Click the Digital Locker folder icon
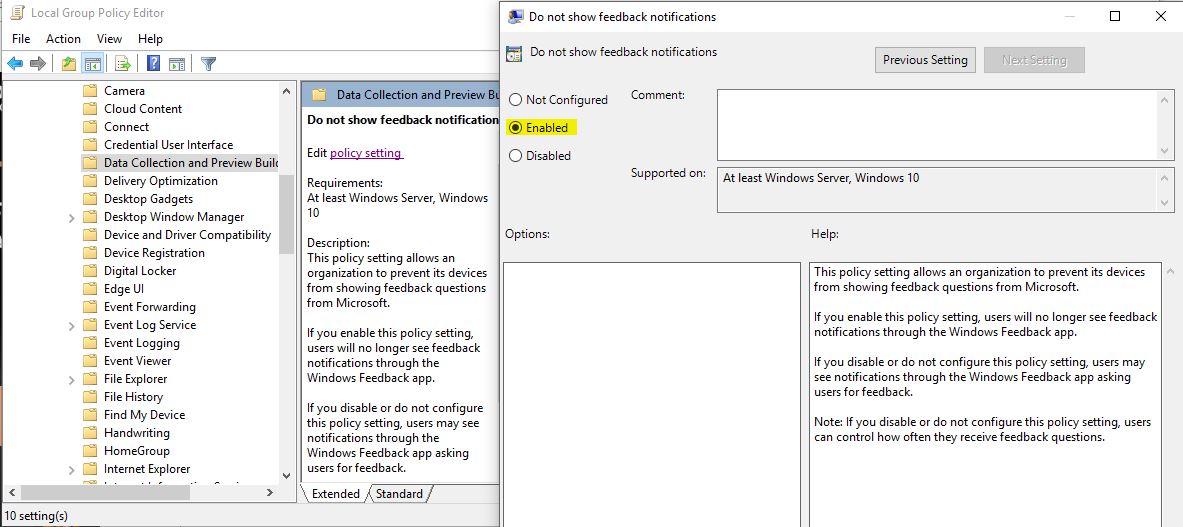The height and width of the screenshot is (527, 1183). point(91,271)
